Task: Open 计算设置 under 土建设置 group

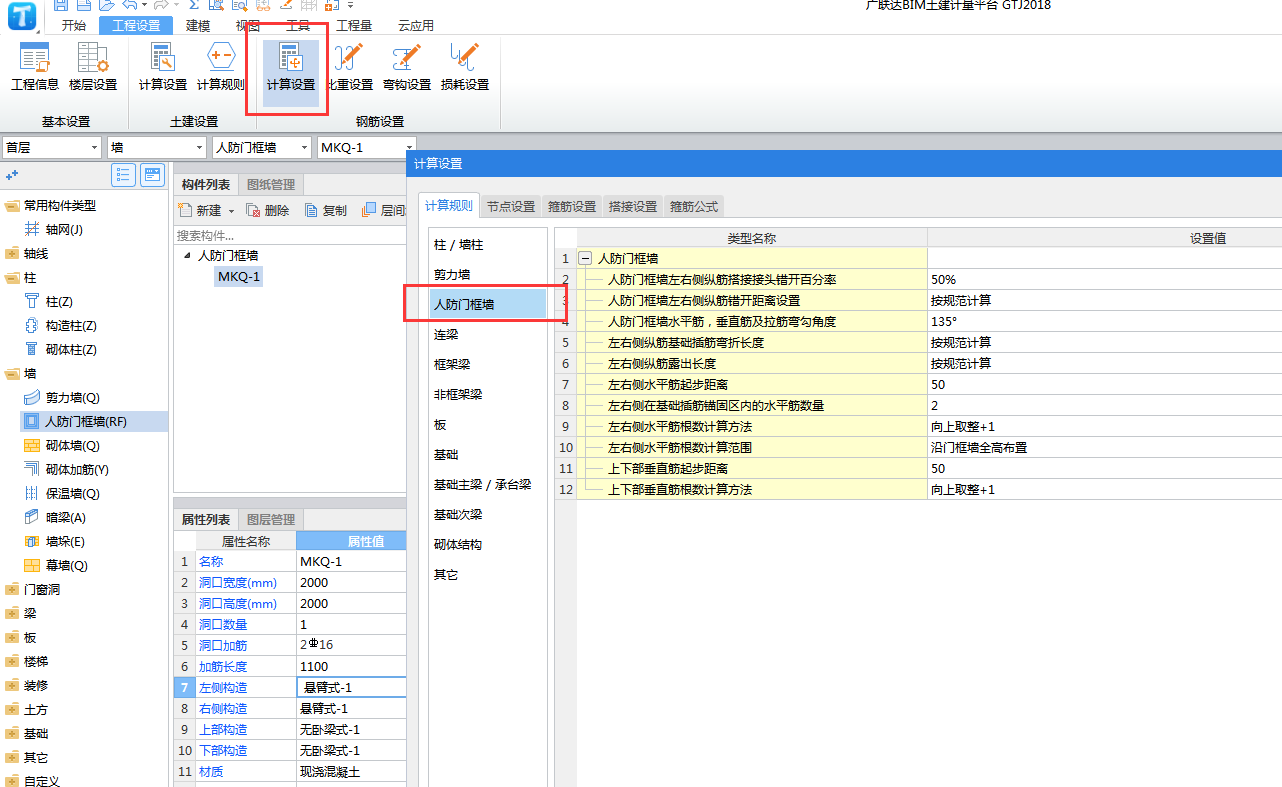Action: (163, 68)
